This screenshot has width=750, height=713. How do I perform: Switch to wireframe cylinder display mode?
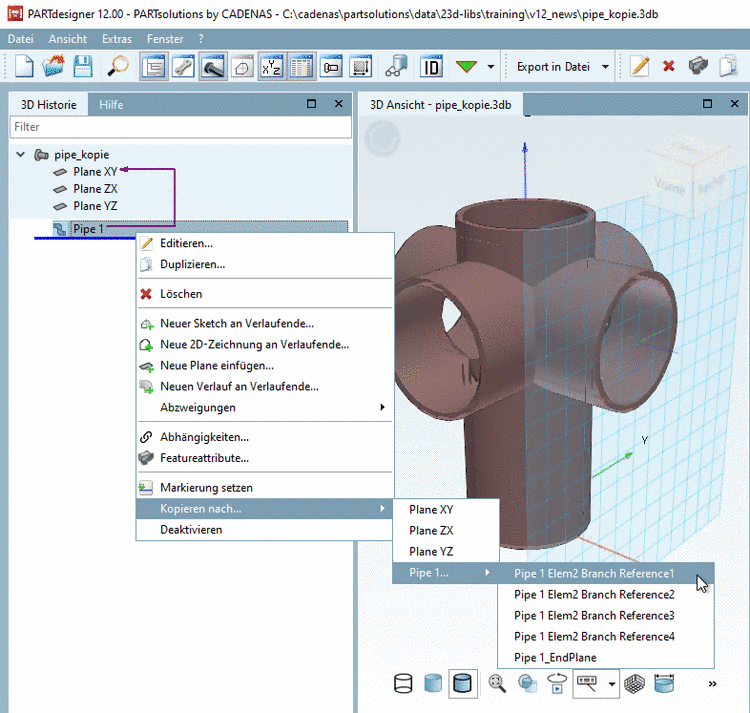pos(403,683)
